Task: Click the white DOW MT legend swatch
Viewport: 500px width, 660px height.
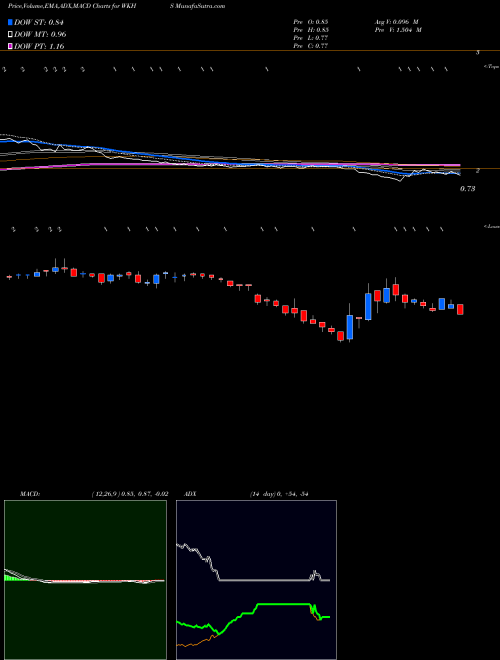Action: [x=11, y=34]
